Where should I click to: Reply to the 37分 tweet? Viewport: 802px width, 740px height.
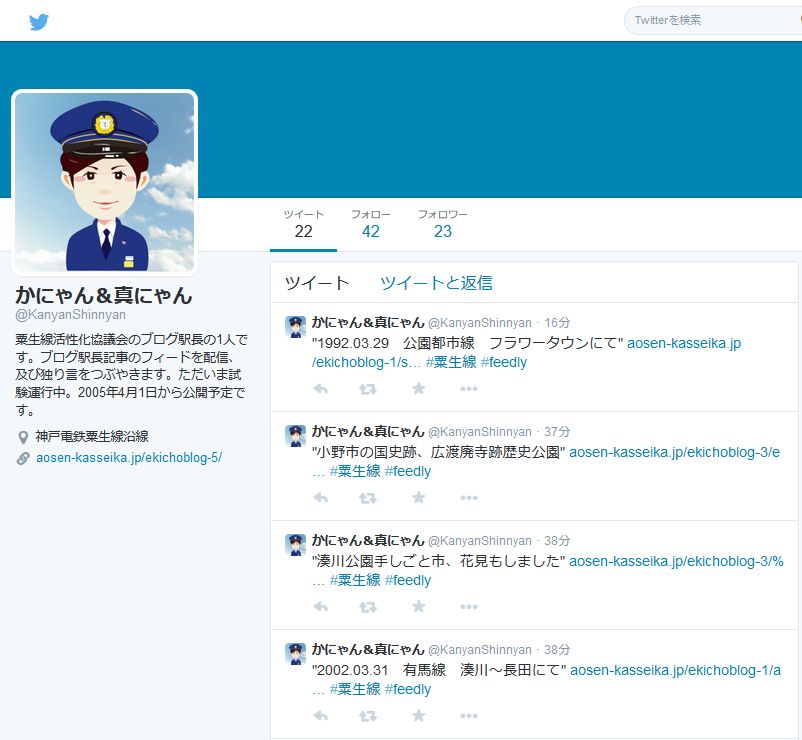320,498
